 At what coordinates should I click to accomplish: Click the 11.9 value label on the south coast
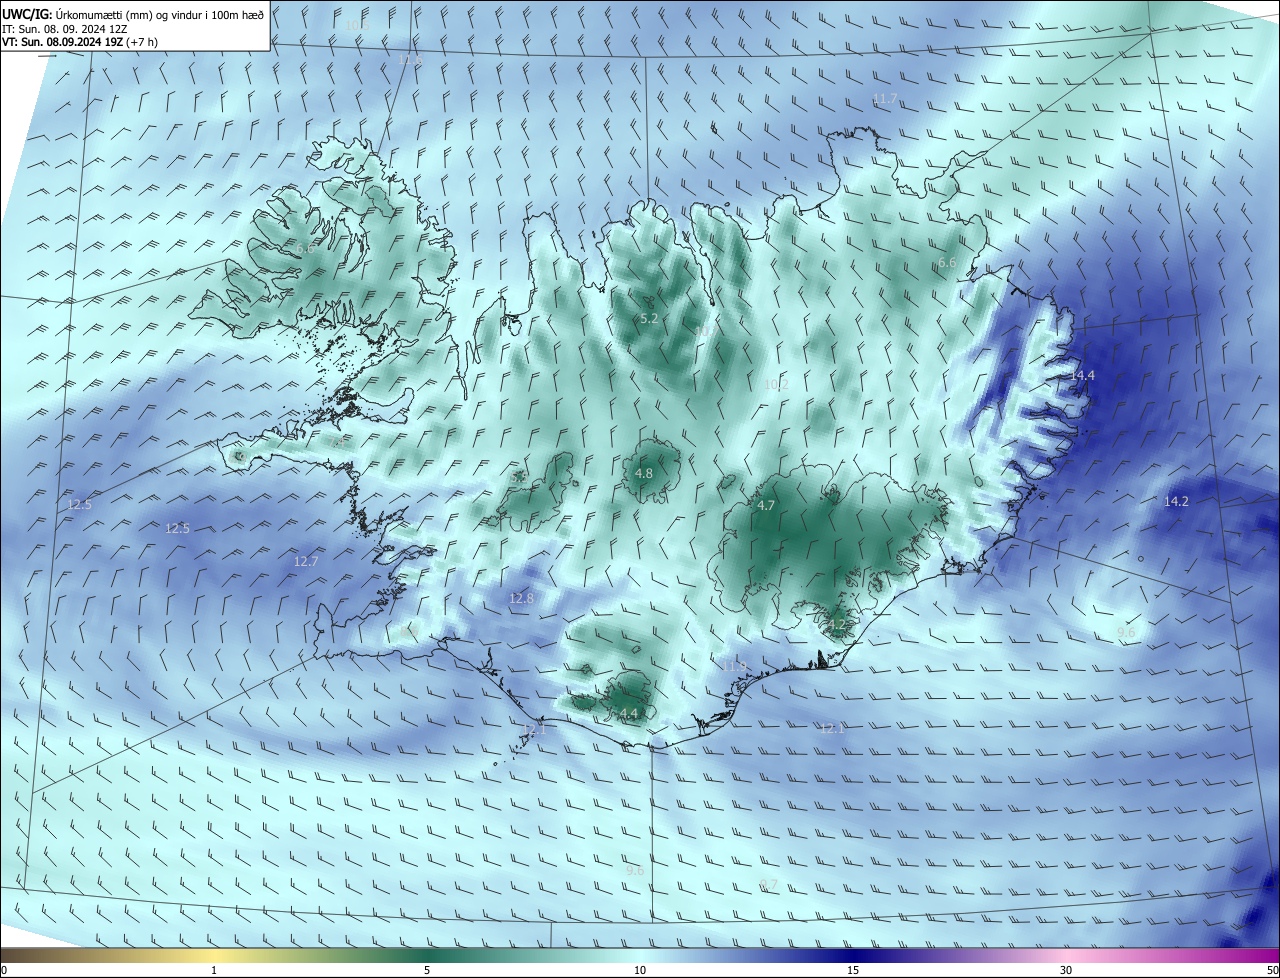coord(735,666)
